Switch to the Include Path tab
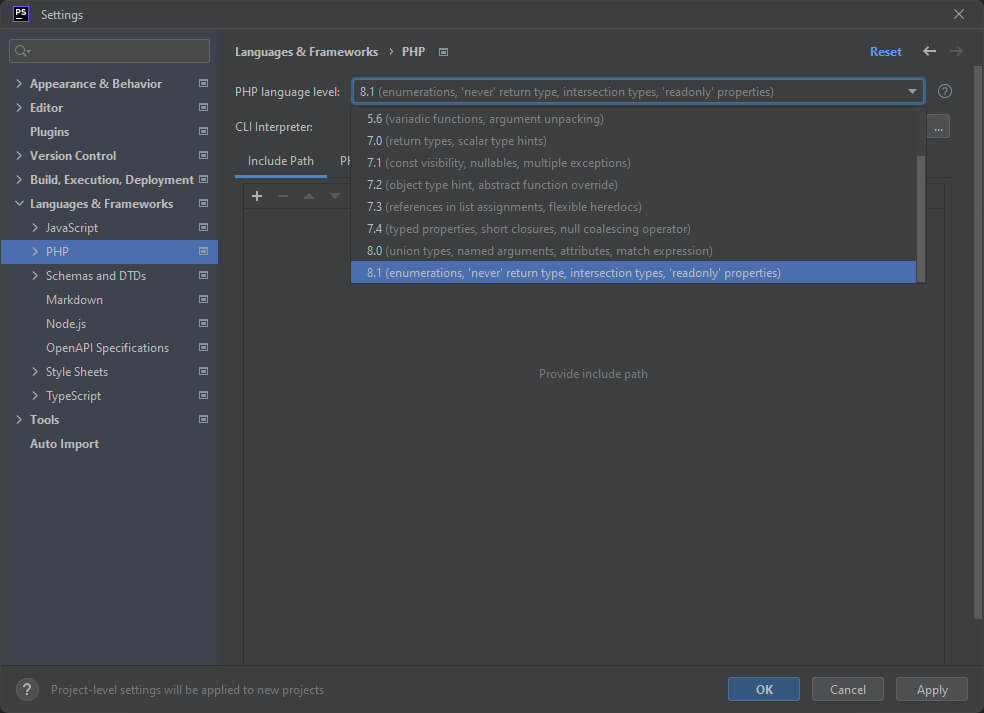This screenshot has height=713, width=984. coord(283,160)
